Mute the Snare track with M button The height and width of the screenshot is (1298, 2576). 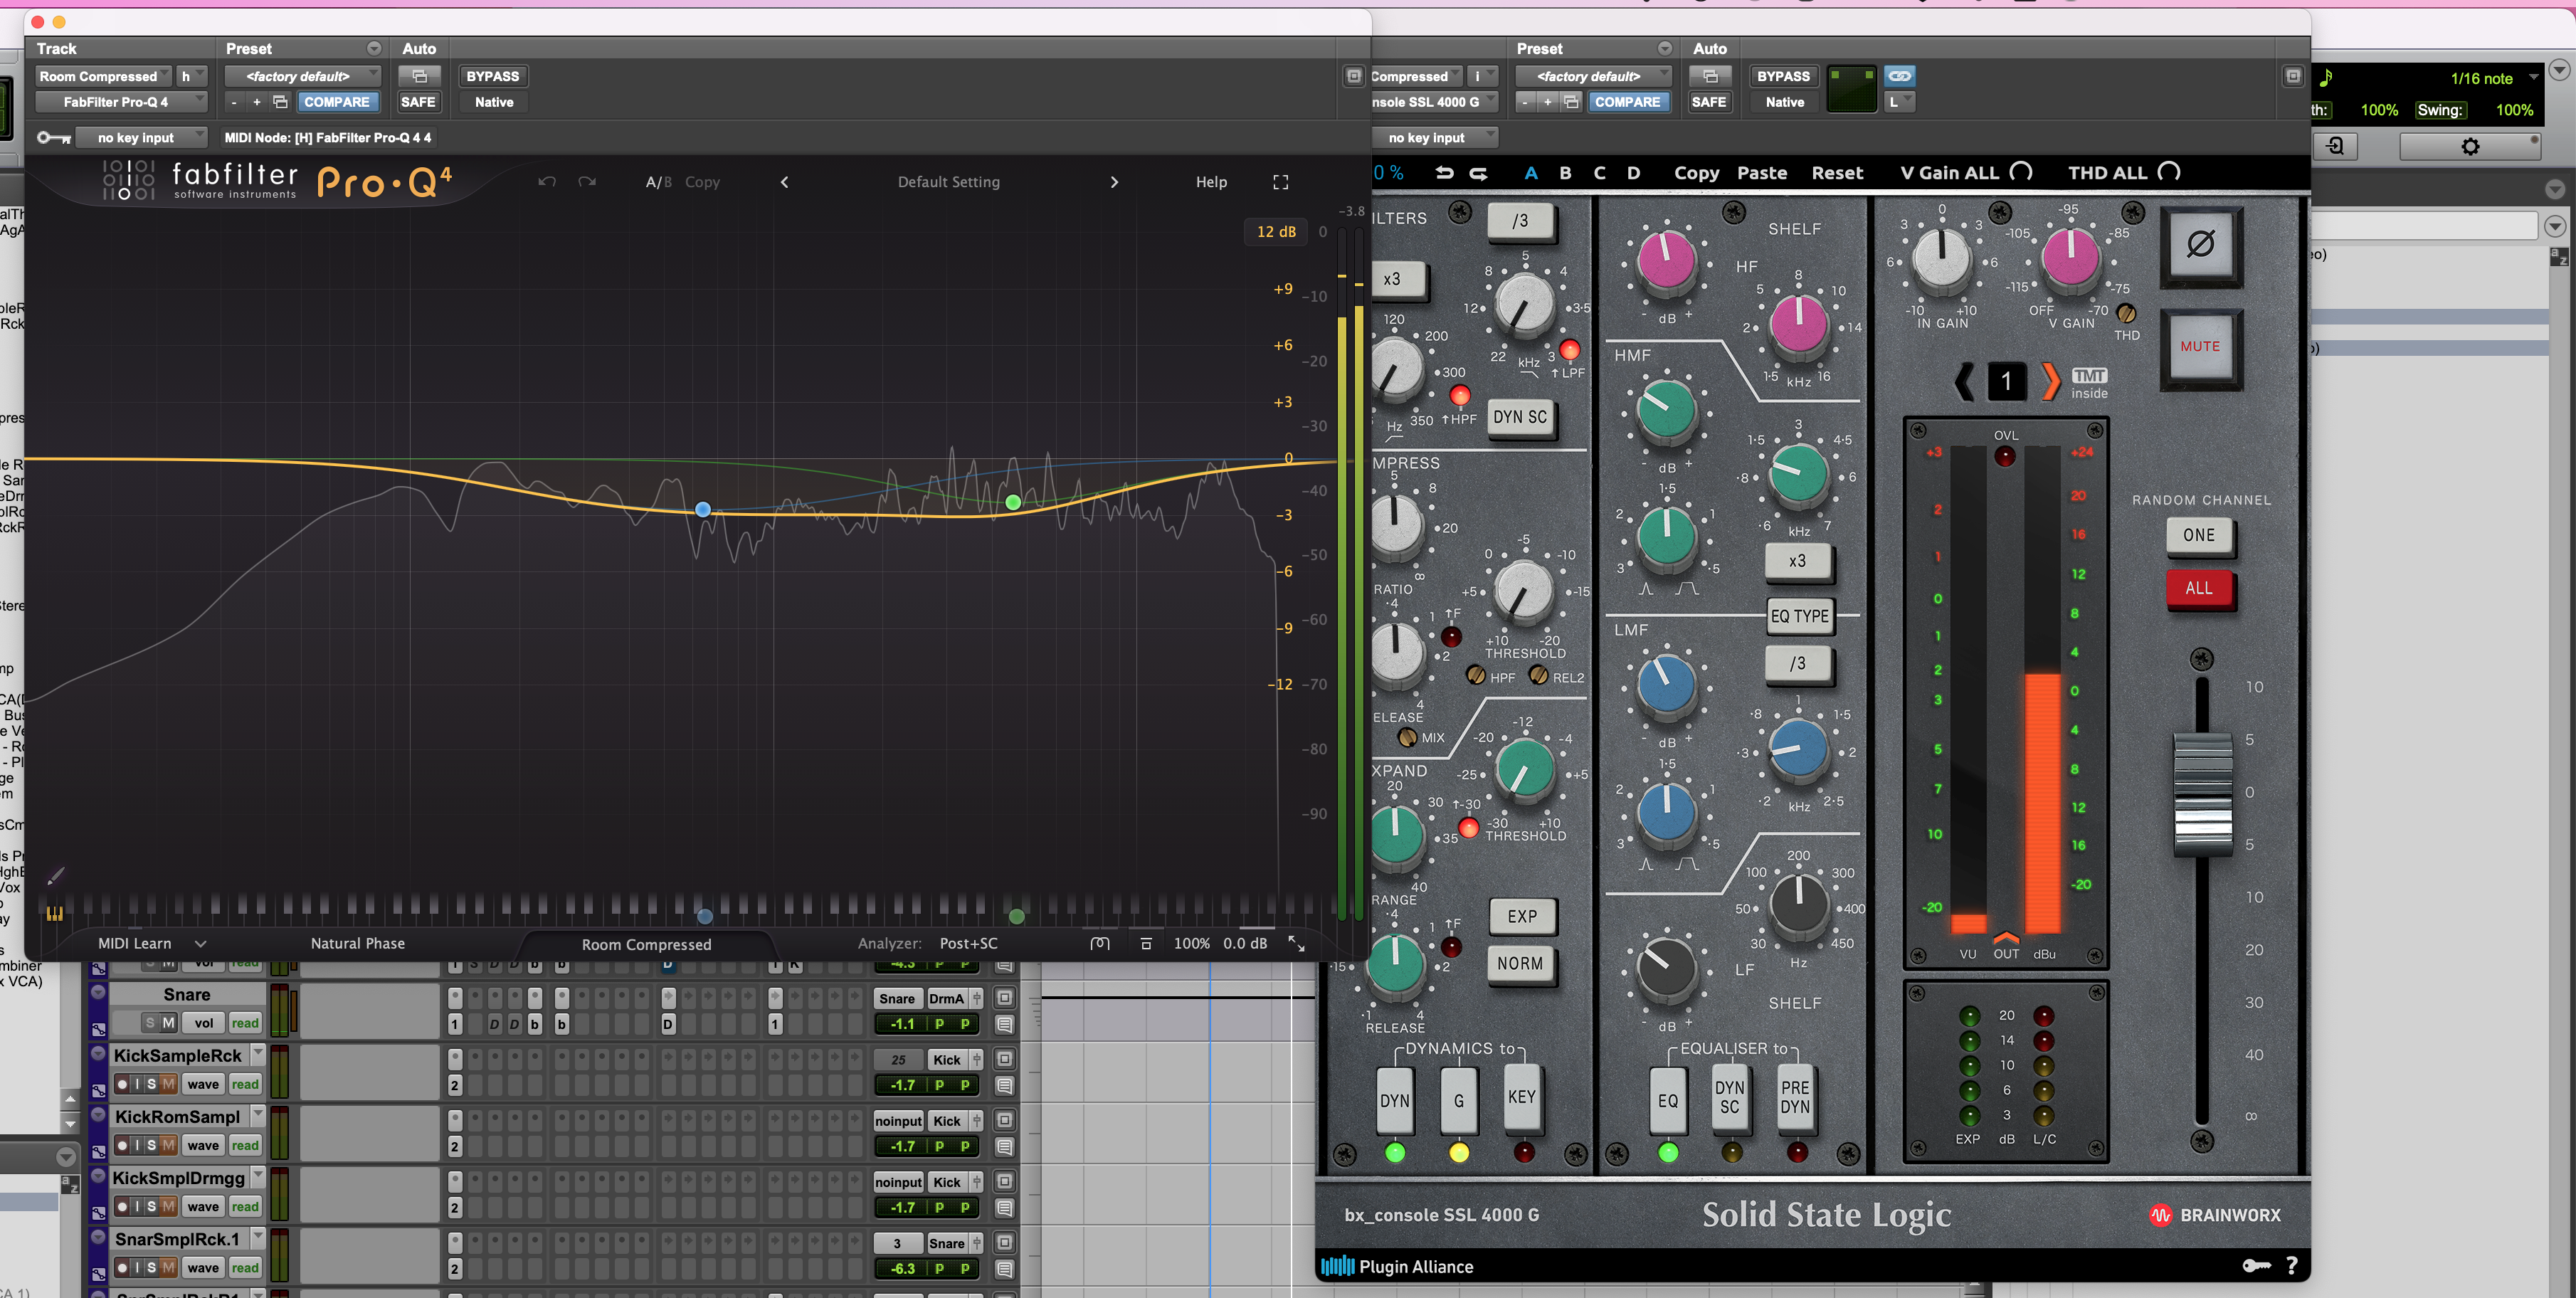[168, 1022]
